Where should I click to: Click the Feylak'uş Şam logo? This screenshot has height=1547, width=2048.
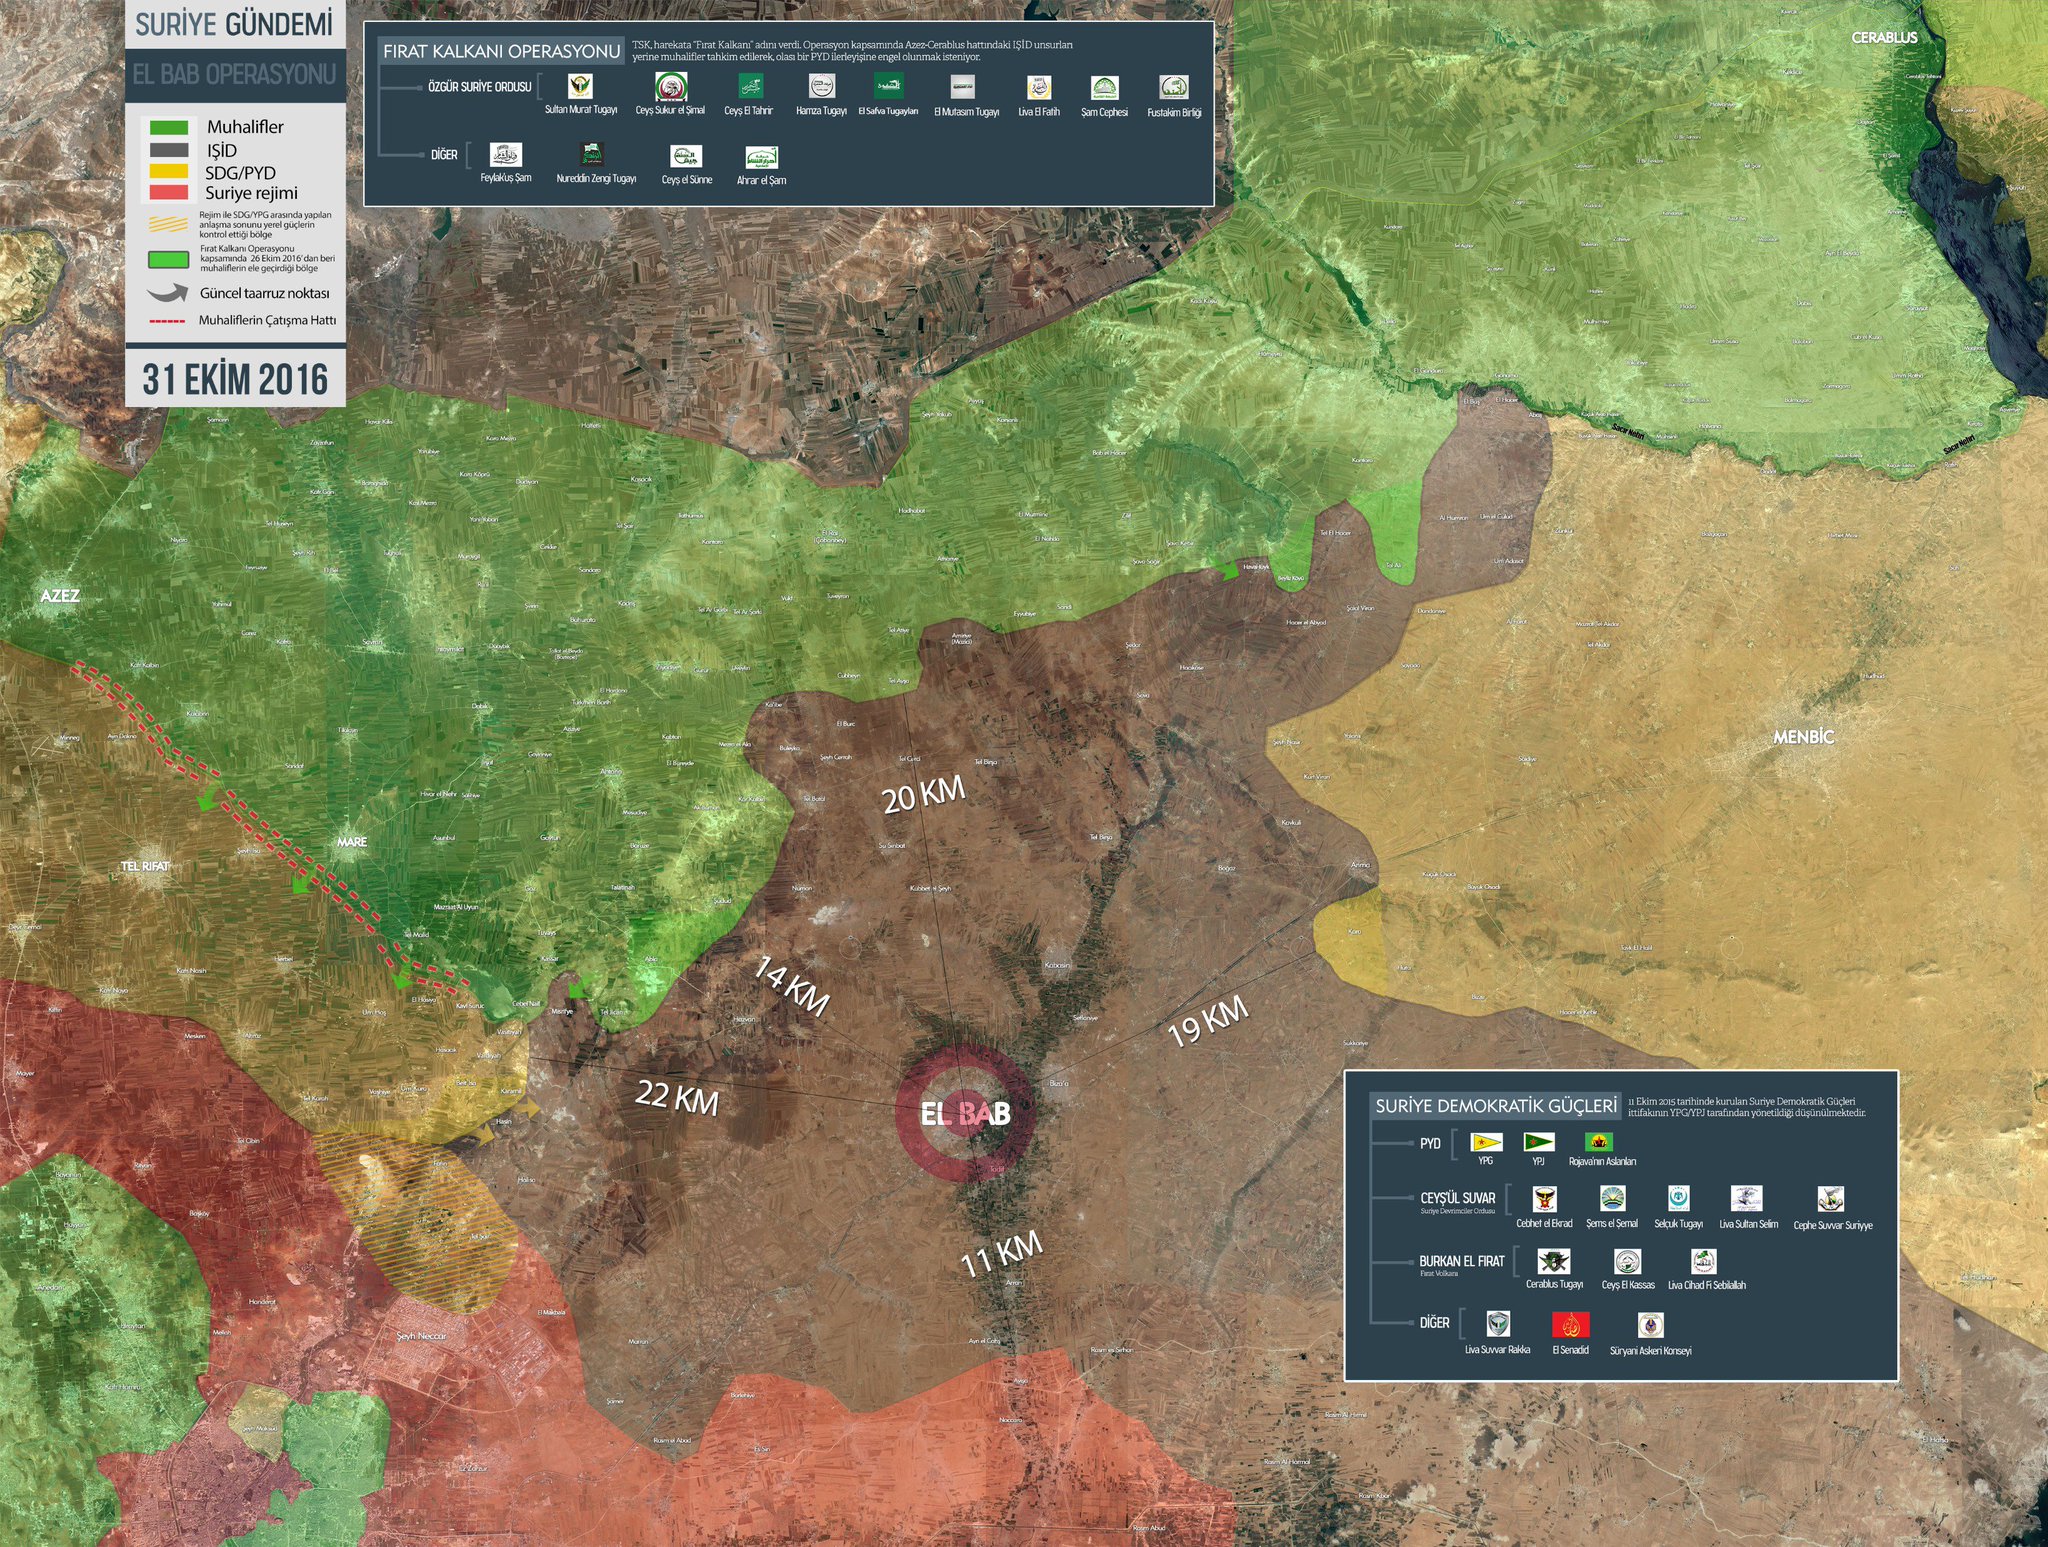[x=506, y=155]
